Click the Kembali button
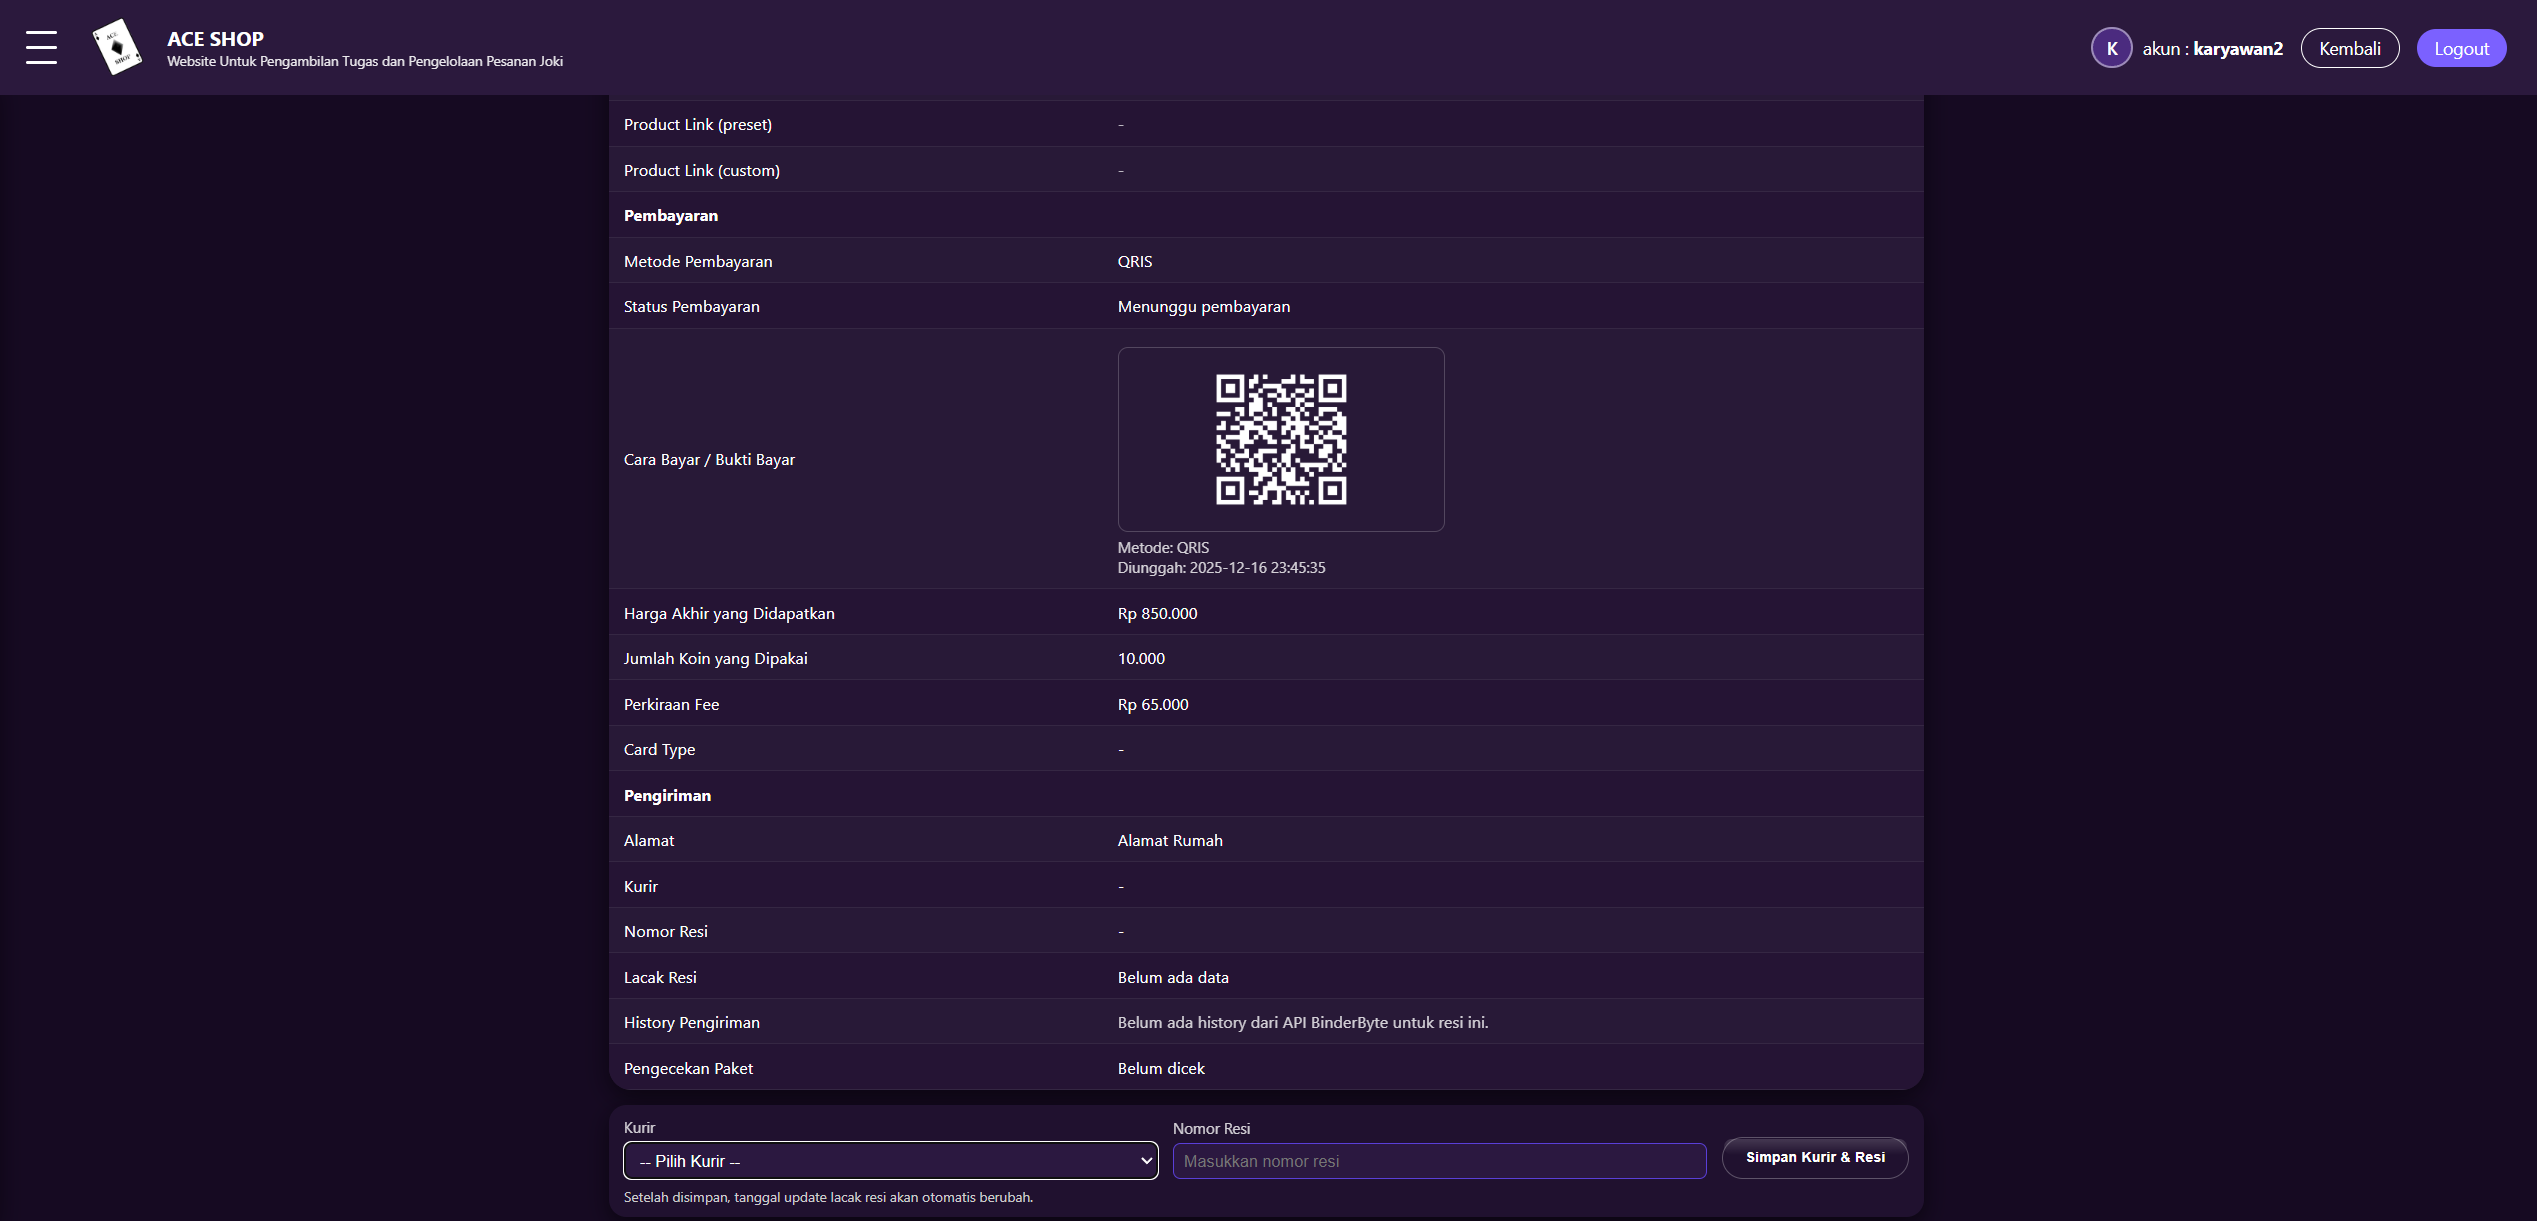This screenshot has height=1221, width=2537. click(x=2349, y=48)
